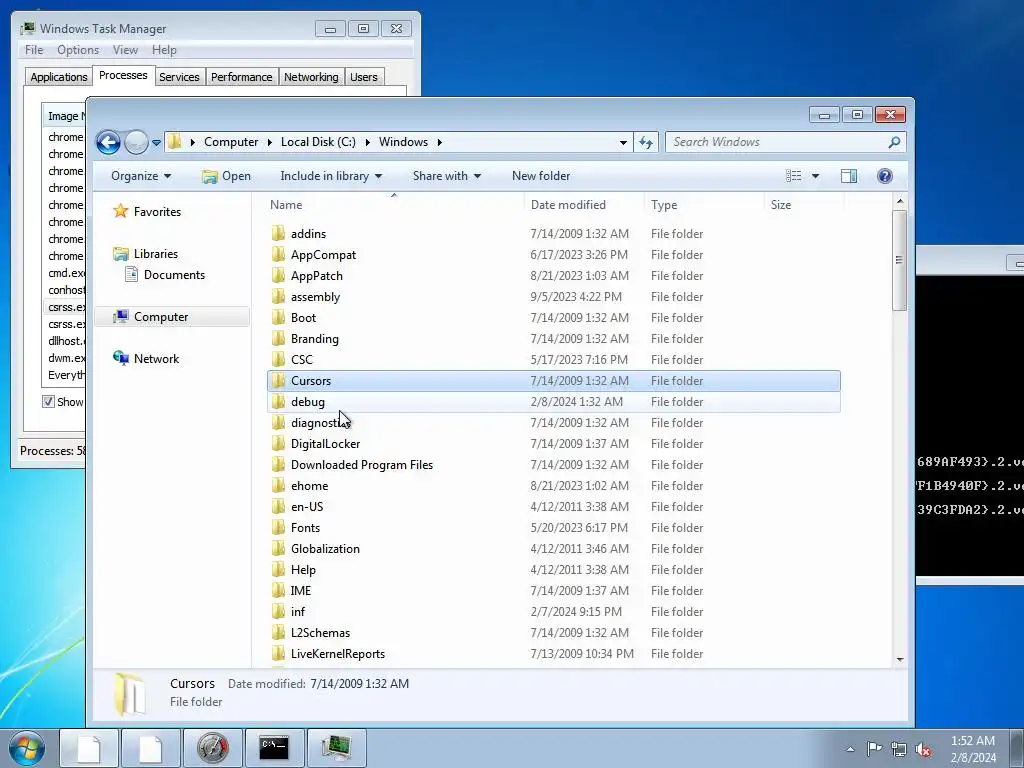Open View menu in Task Manager
This screenshot has height=768, width=1024.
125,50
